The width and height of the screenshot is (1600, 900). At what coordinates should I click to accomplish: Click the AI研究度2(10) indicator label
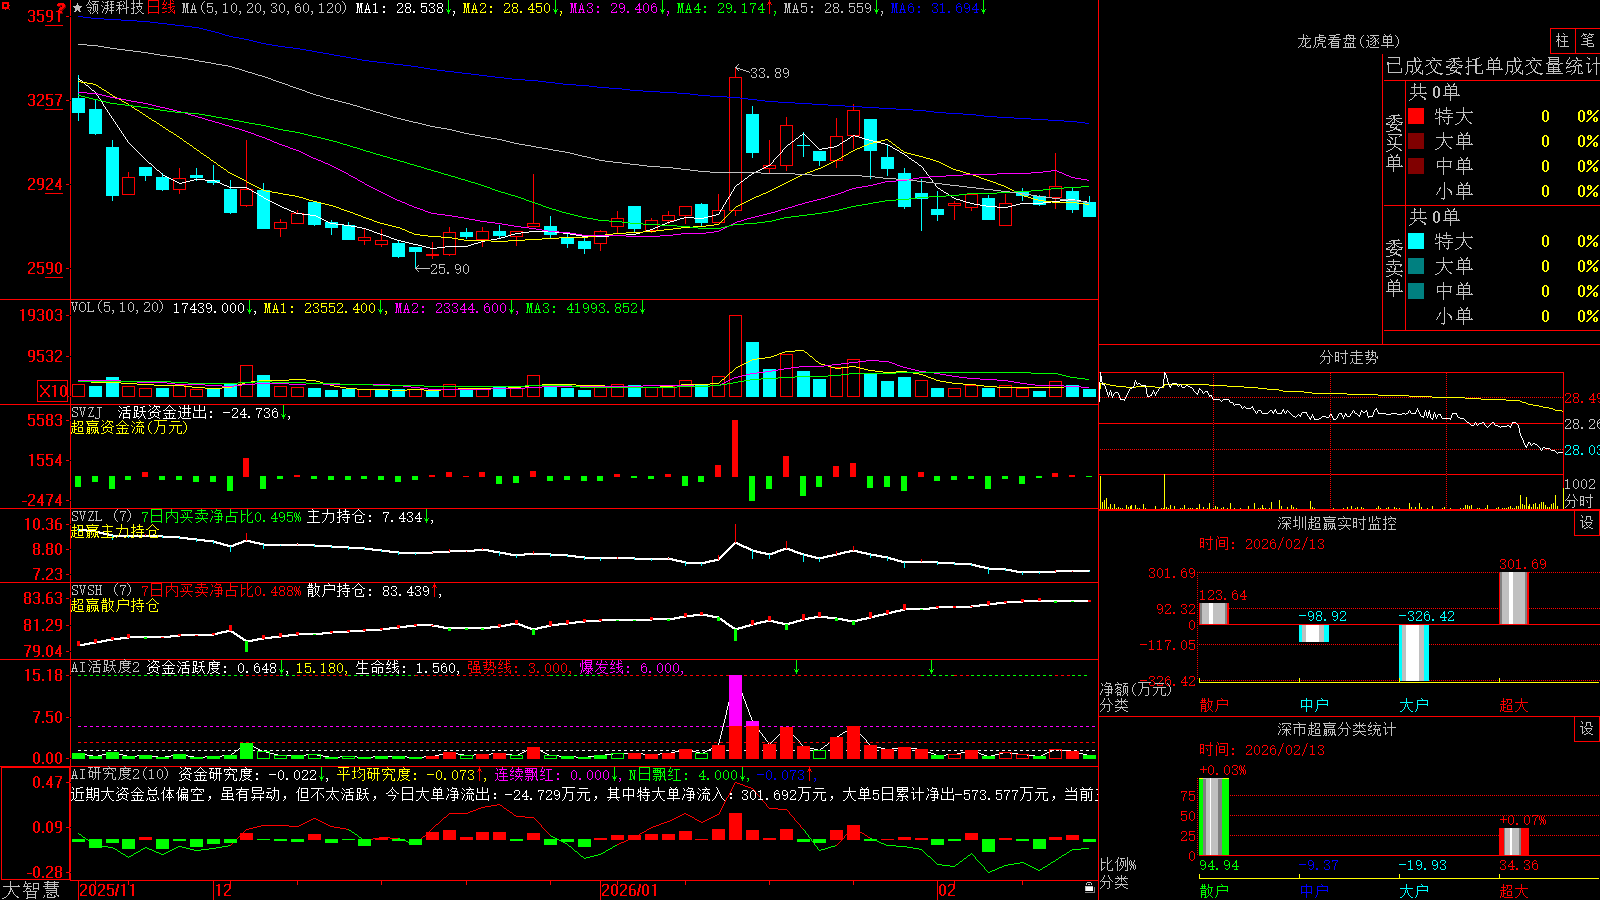tap(121, 774)
